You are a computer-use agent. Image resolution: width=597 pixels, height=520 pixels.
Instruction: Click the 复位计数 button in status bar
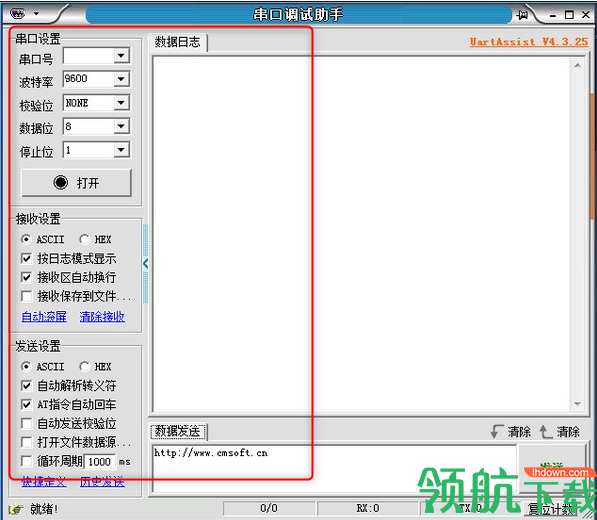[551, 509]
